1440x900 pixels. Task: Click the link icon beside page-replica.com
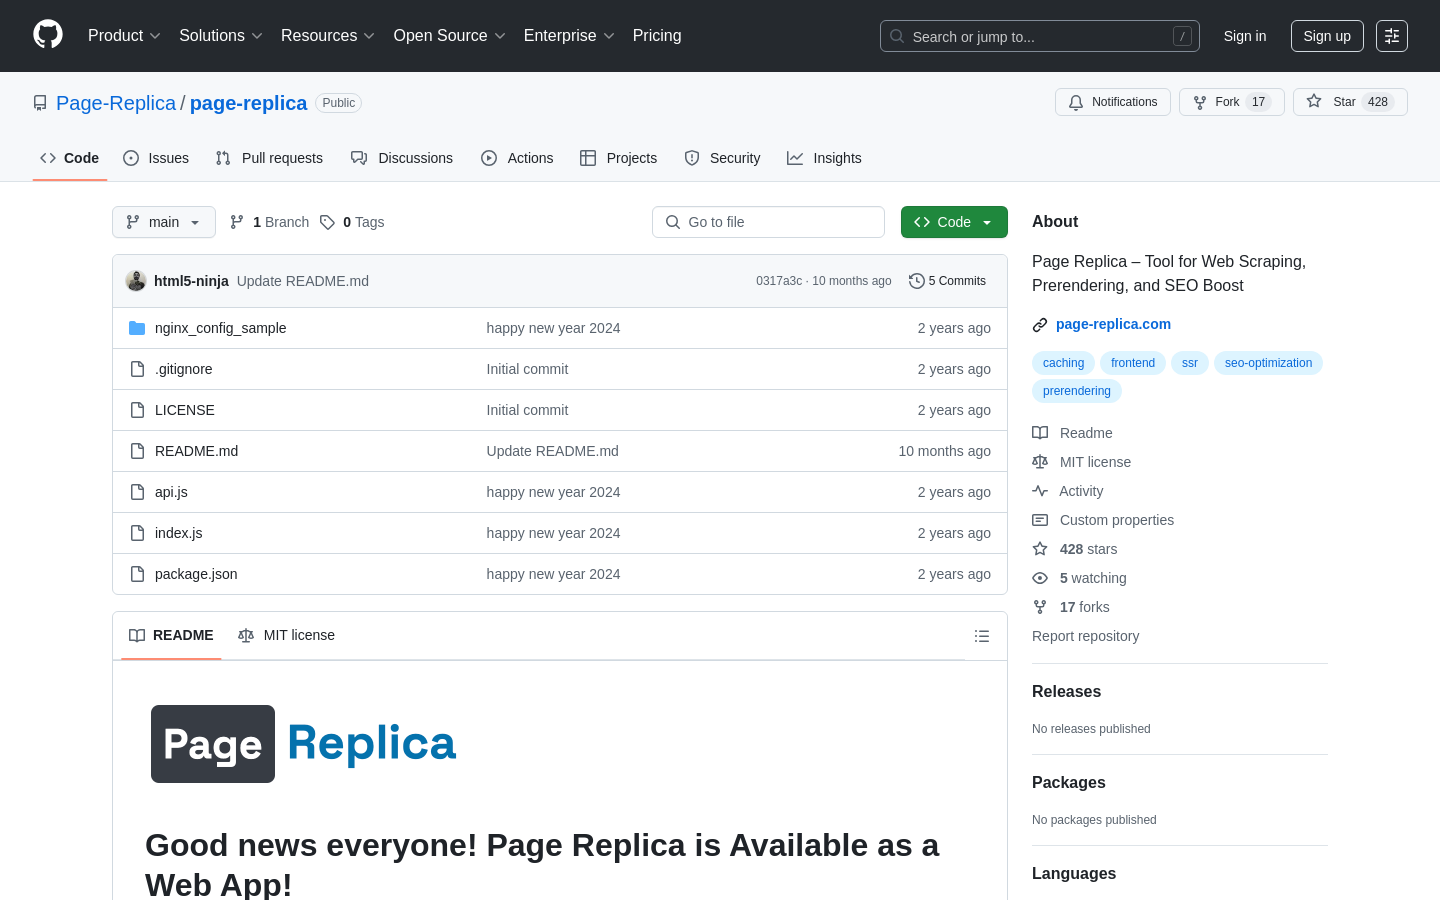click(x=1040, y=325)
